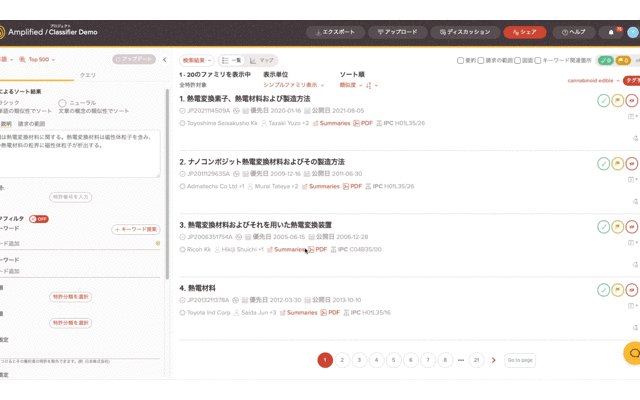Hide result 3 Ricoh with red eye icon
Image resolution: width=640 pixels, height=400 pixels.
tap(631, 227)
